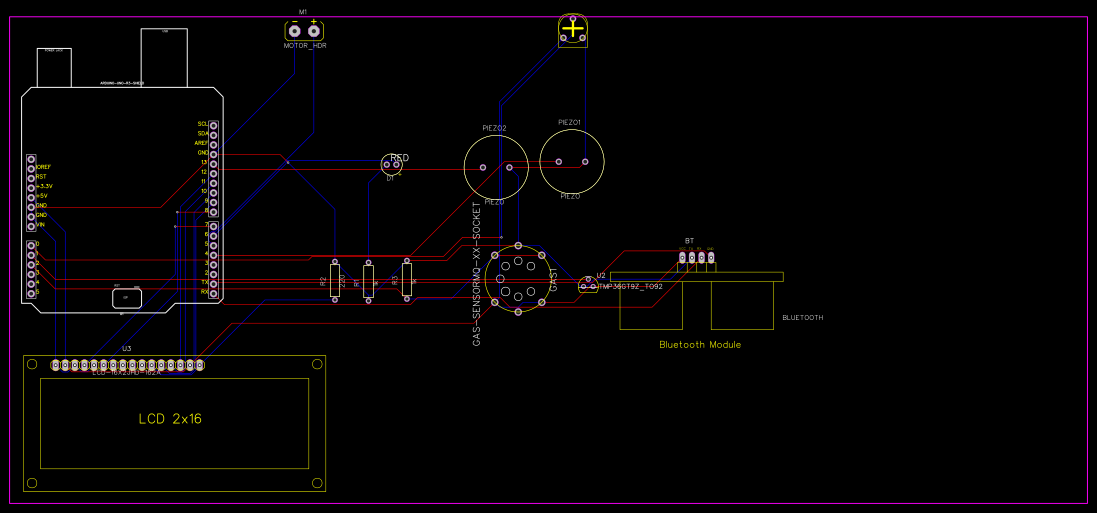Click the U3 designator above LCD

(x=127, y=349)
